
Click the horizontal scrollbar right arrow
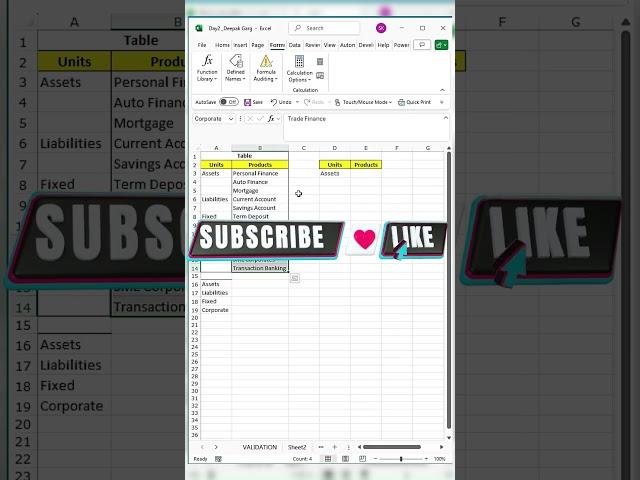point(441,447)
